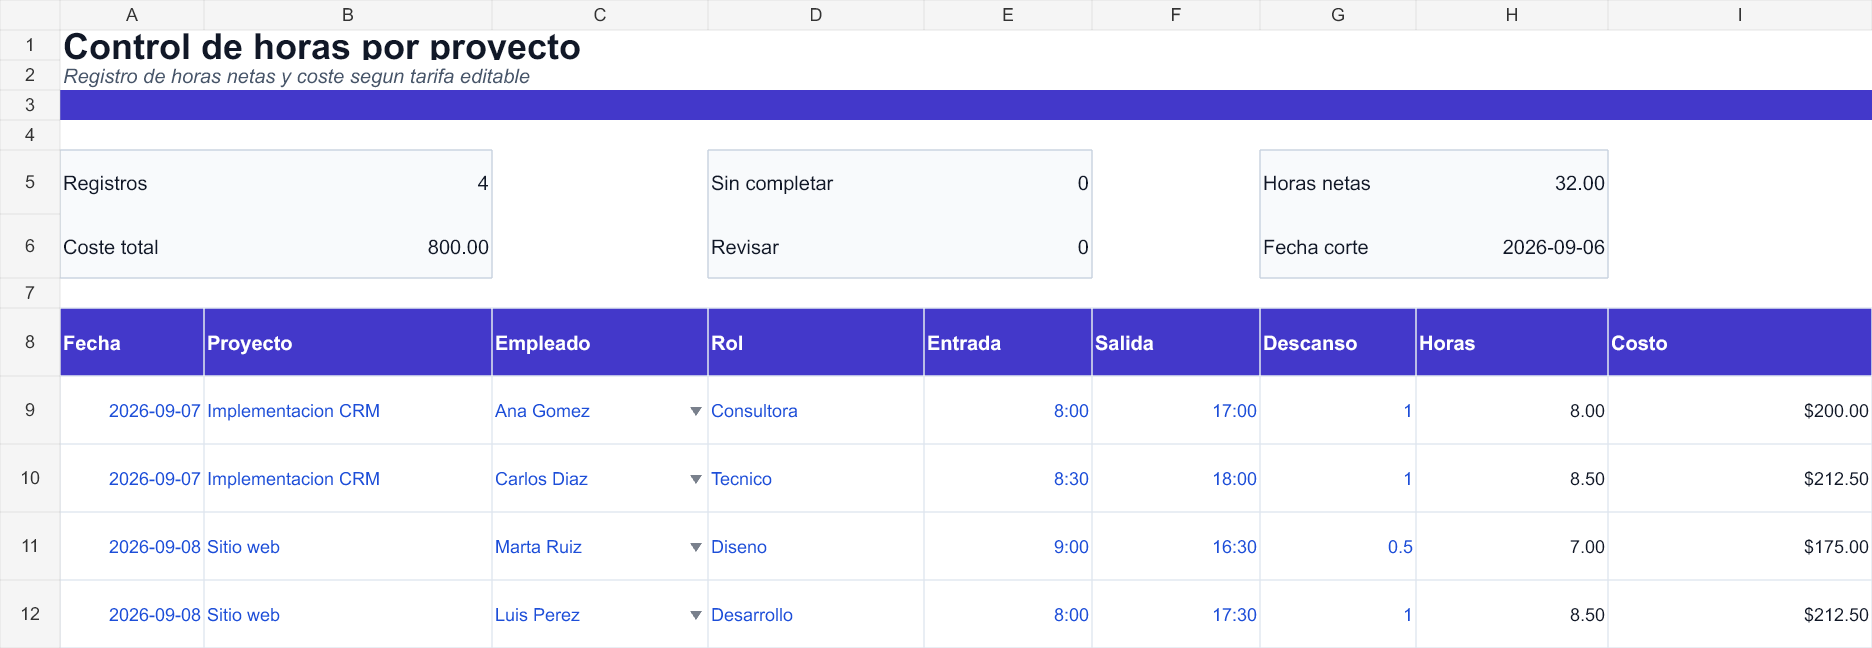1872x648 pixels.
Task: Select column I header
Action: point(1740,15)
